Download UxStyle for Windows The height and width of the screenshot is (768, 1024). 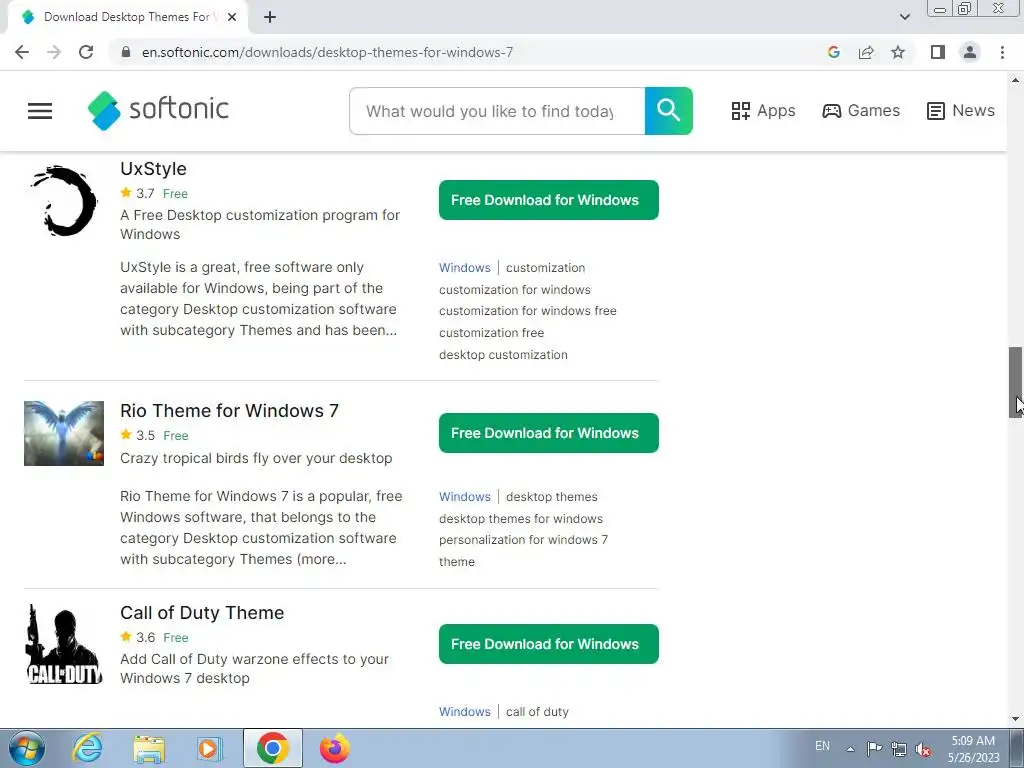549,200
